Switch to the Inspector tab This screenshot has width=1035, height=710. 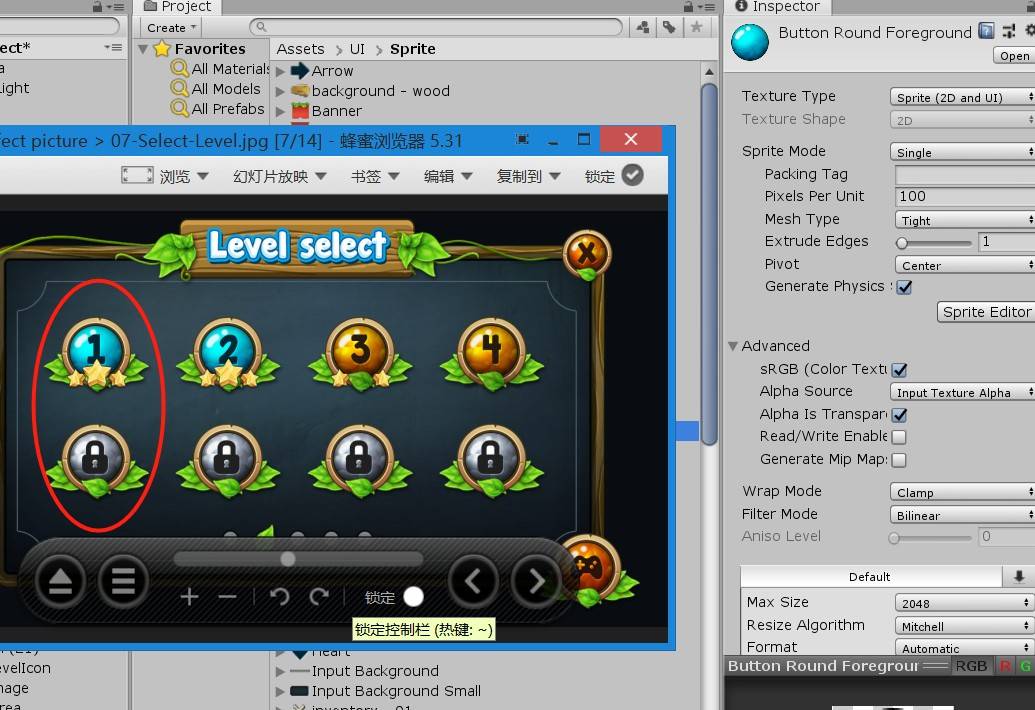(x=777, y=7)
